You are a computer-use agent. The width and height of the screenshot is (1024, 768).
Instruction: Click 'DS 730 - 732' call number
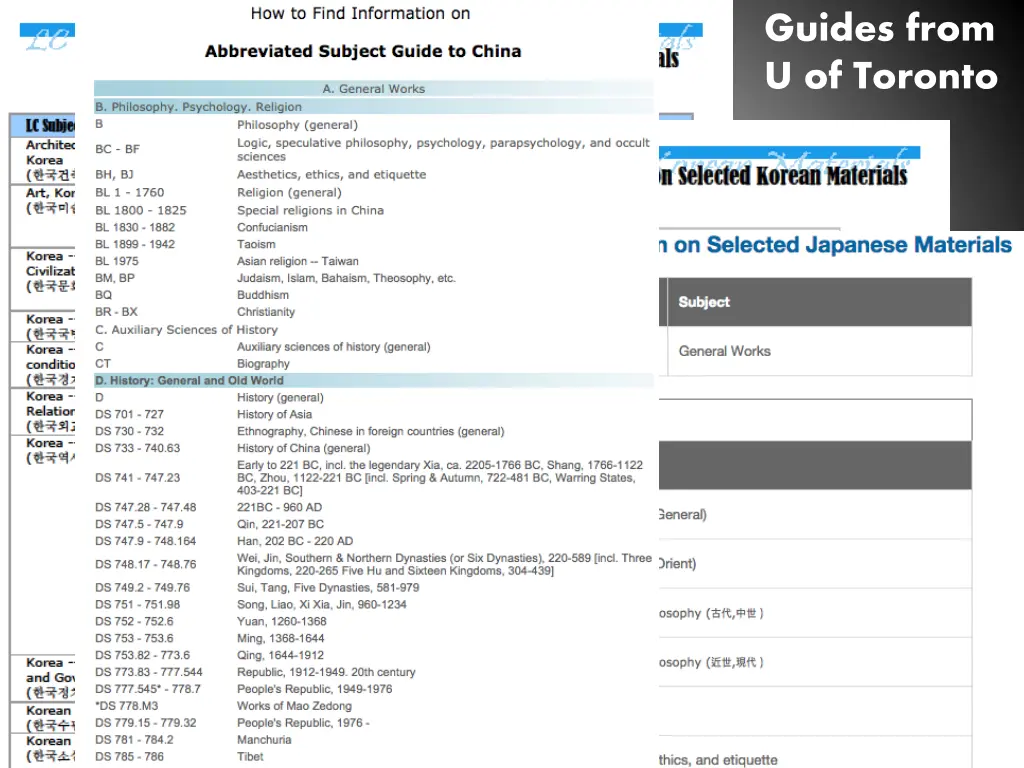tap(129, 431)
